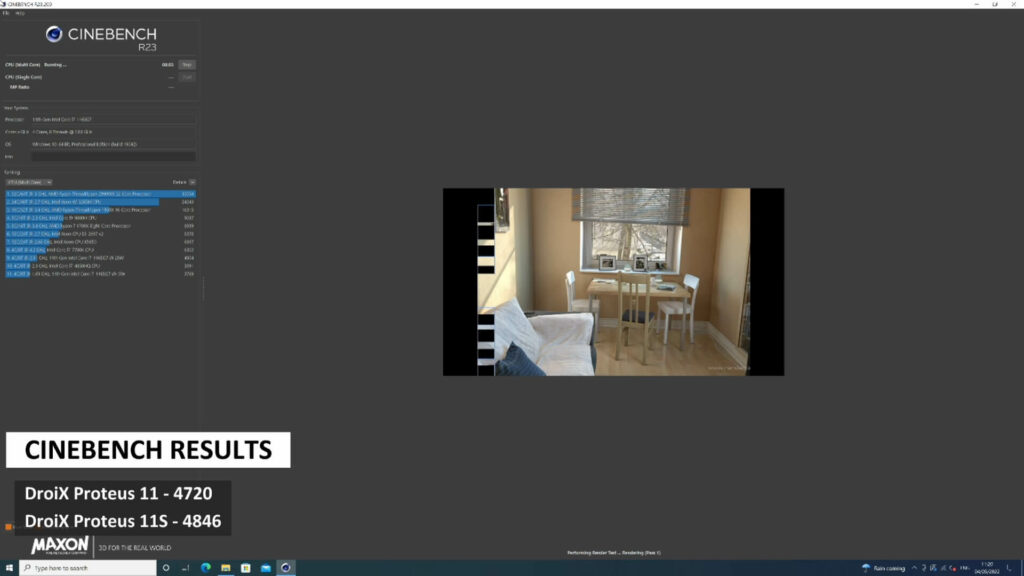Click the Start button for CPU Single Core
The width and height of the screenshot is (1024, 576).
pyautogui.click(x=187, y=77)
